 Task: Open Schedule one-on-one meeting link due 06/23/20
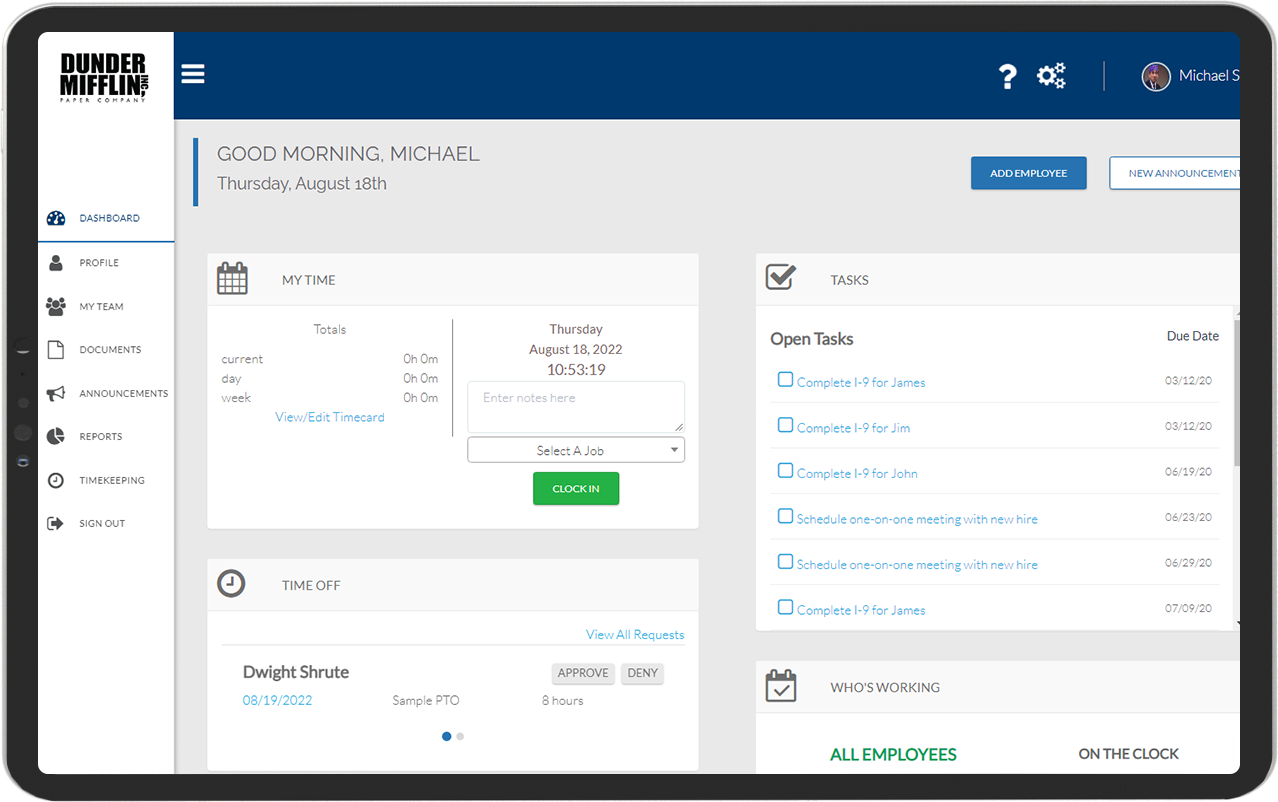coord(917,519)
